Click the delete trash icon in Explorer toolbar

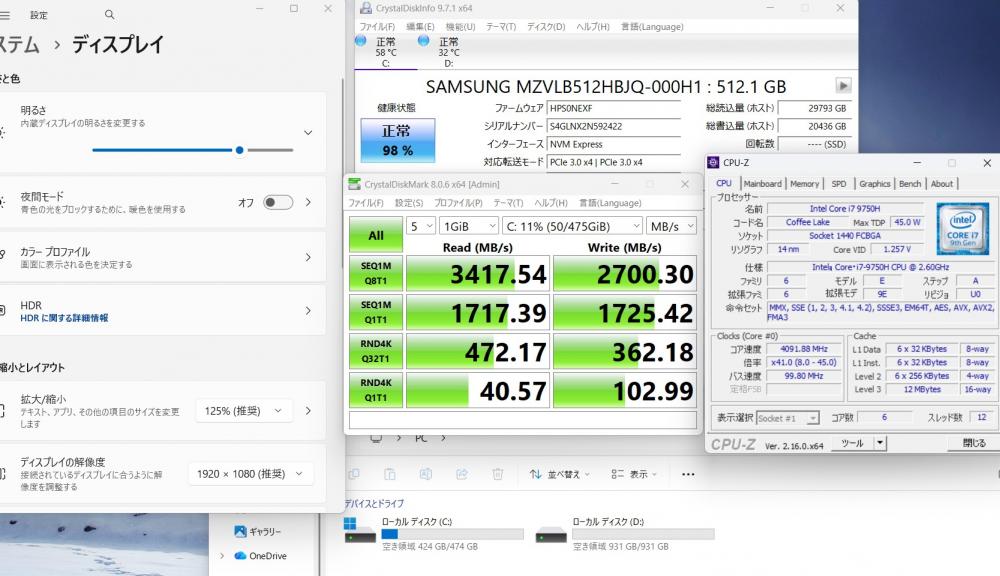[x=497, y=474]
